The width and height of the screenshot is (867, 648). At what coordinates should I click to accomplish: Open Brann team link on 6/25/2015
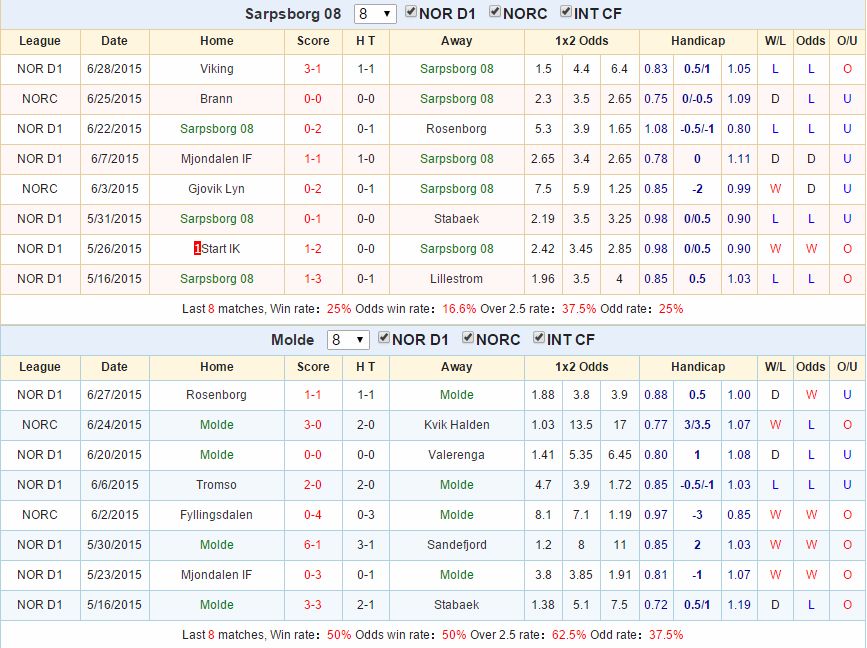[216, 99]
